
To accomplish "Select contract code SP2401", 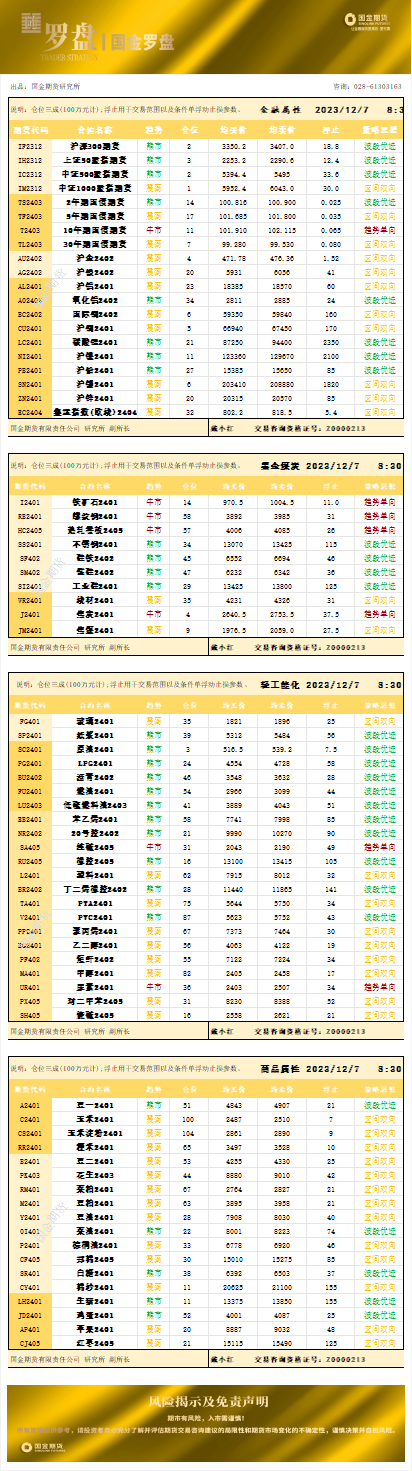I will click(x=30, y=735).
